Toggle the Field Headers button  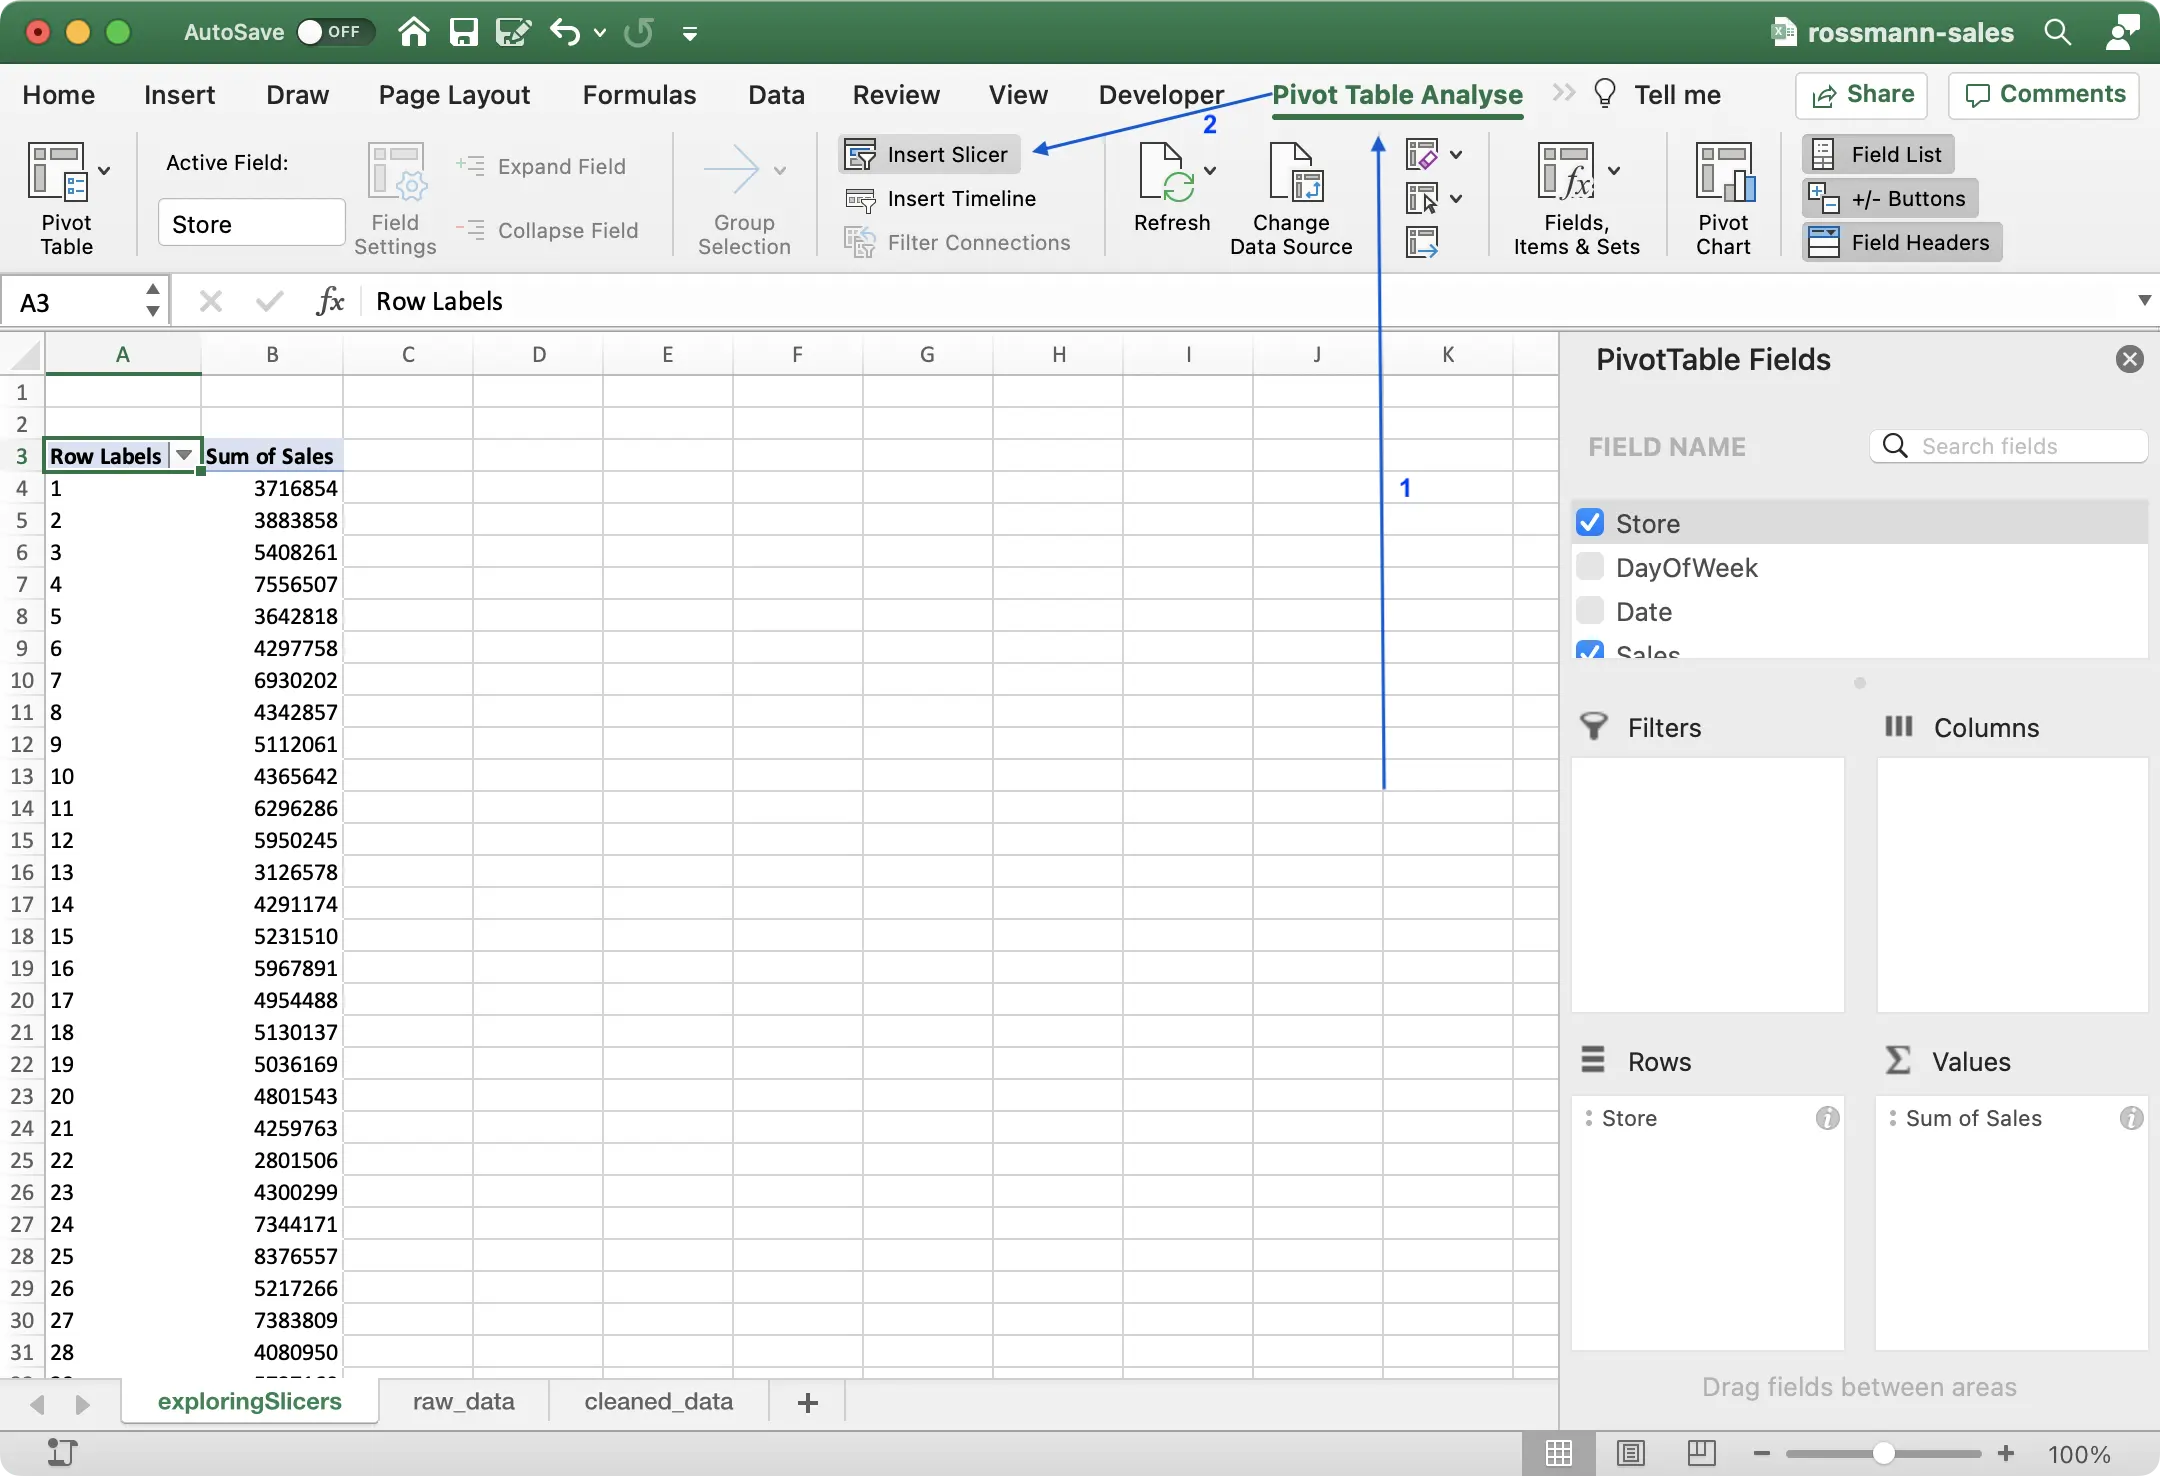[x=1901, y=243]
